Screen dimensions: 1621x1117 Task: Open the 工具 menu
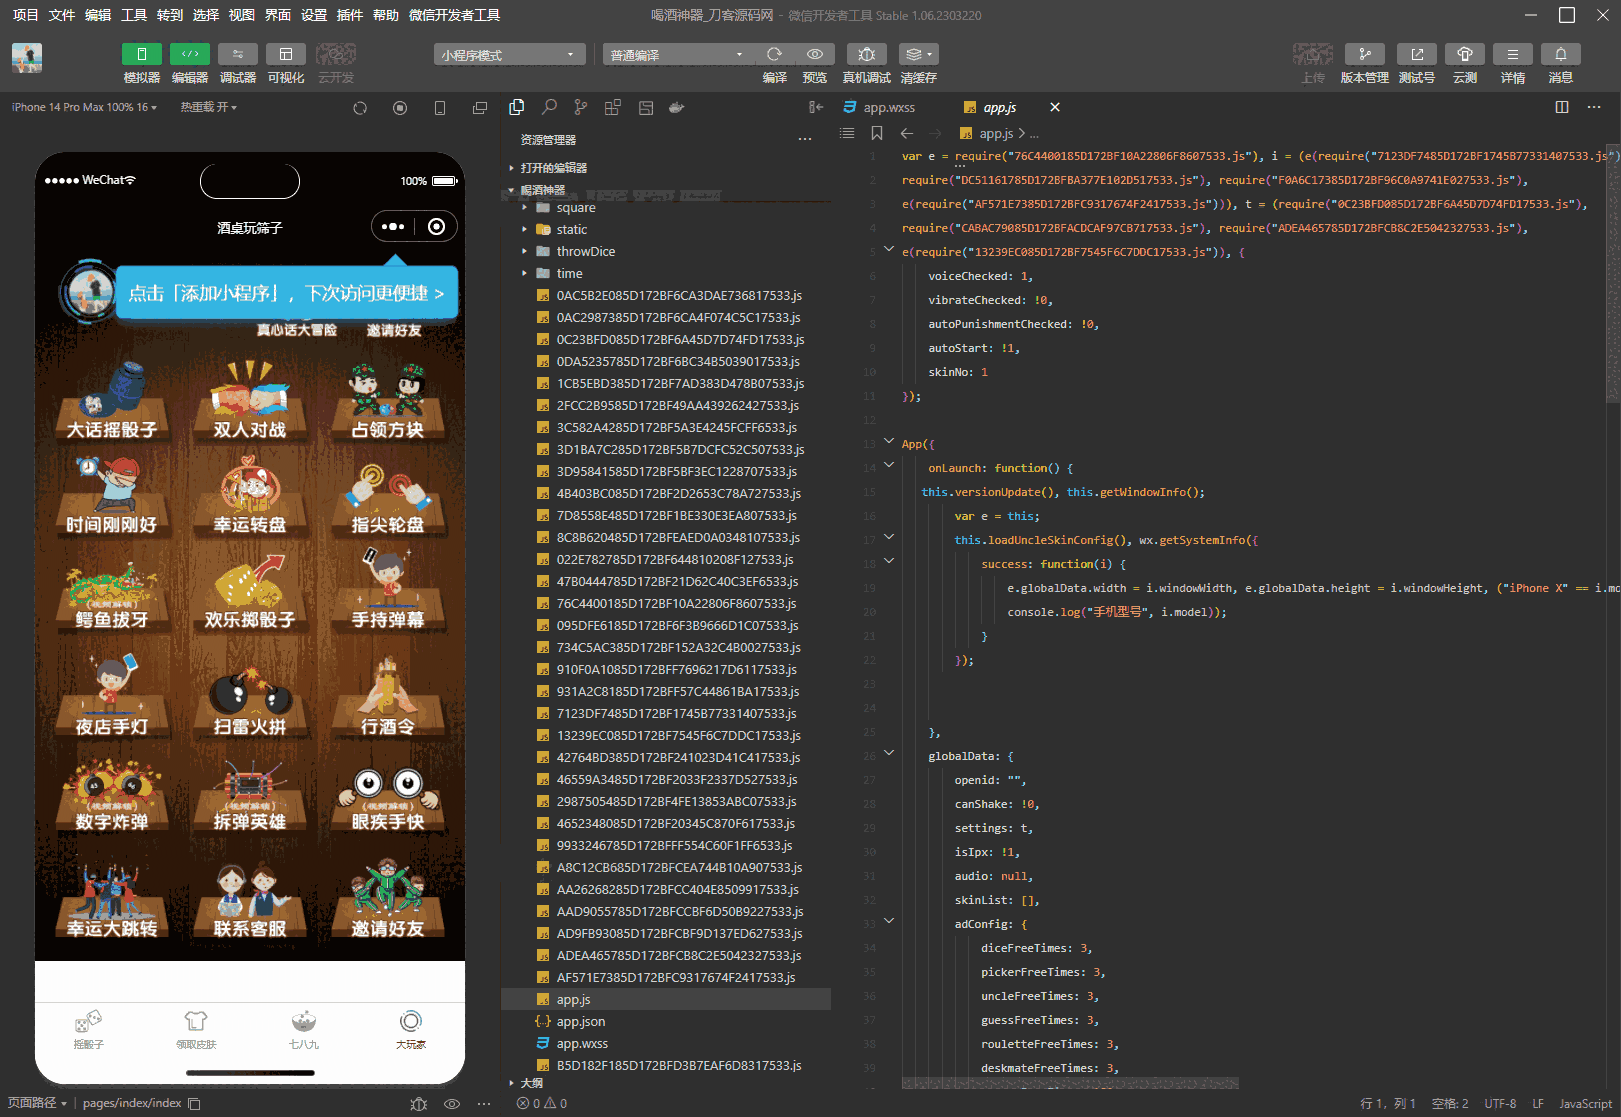tap(134, 15)
